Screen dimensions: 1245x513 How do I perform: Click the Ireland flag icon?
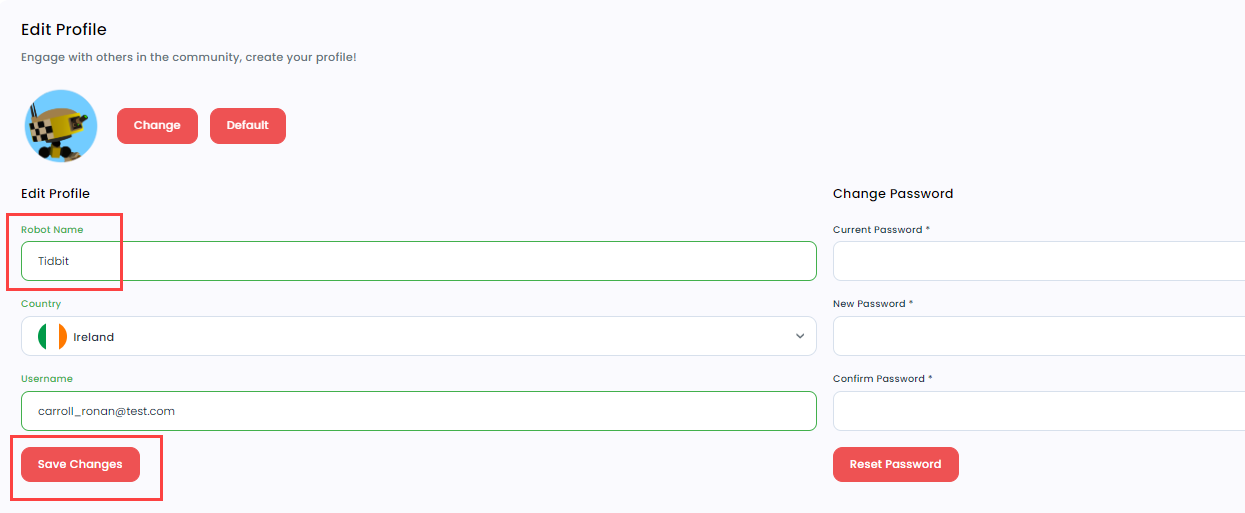click(x=52, y=337)
